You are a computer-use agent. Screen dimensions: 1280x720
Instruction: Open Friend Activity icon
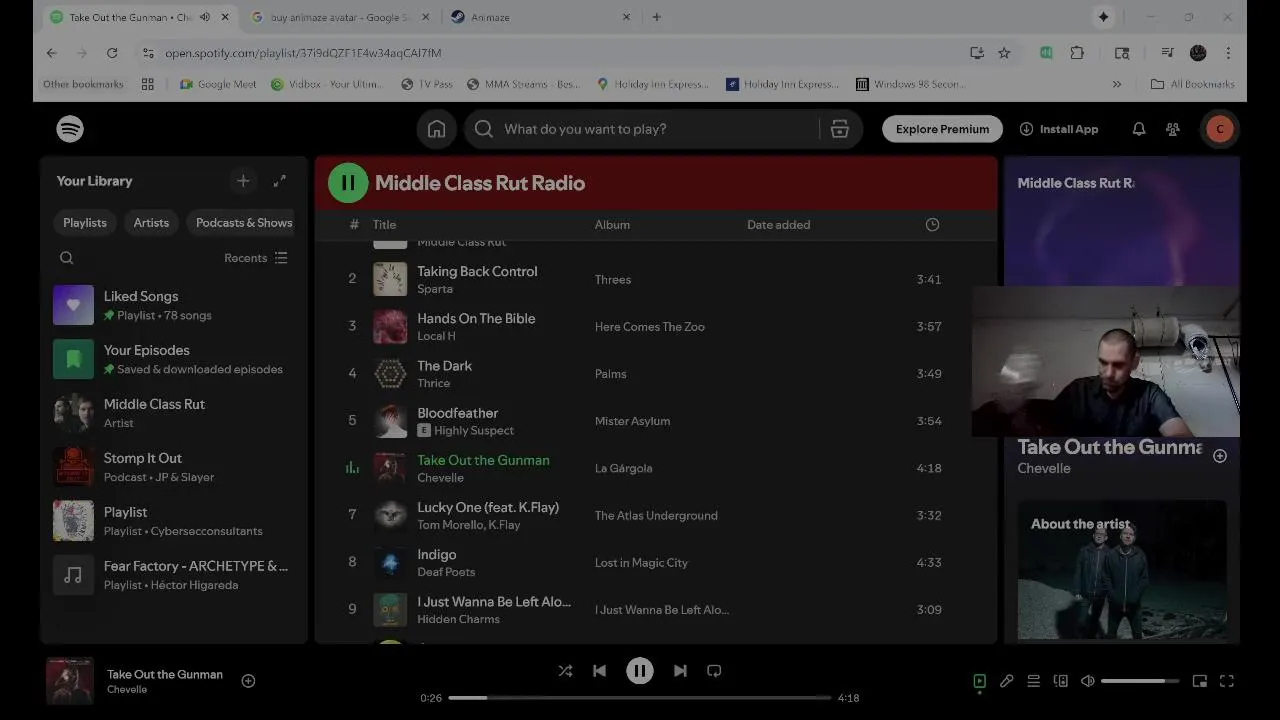(1173, 129)
